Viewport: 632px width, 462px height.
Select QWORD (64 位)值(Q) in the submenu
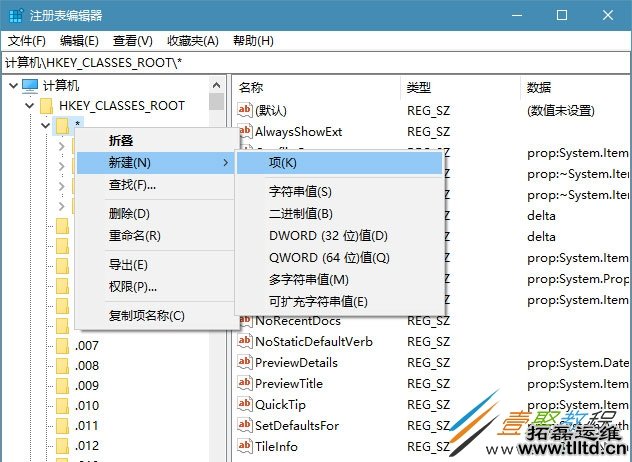pos(339,258)
